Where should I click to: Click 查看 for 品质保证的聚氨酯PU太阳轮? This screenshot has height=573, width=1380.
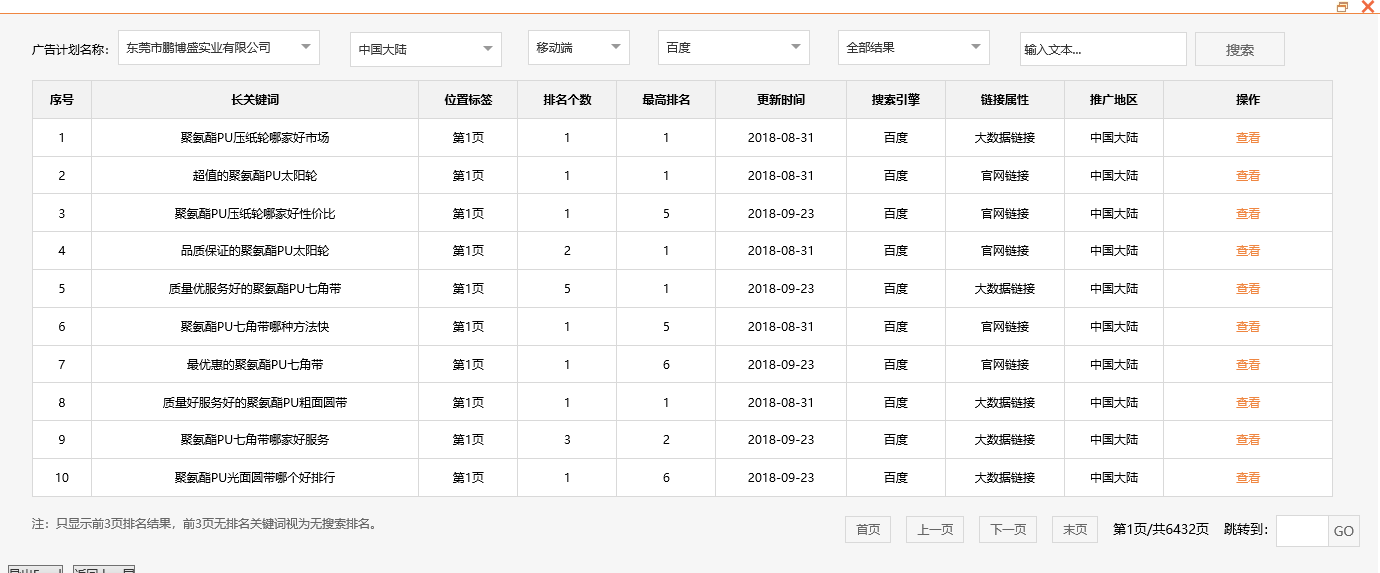[1248, 251]
